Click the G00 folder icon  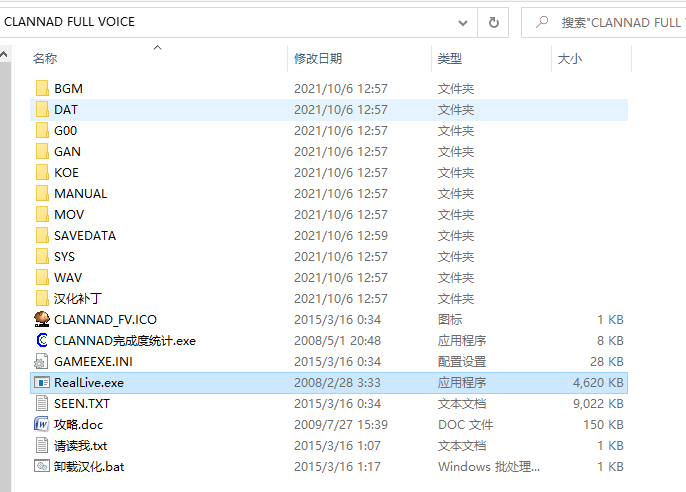[x=42, y=130]
